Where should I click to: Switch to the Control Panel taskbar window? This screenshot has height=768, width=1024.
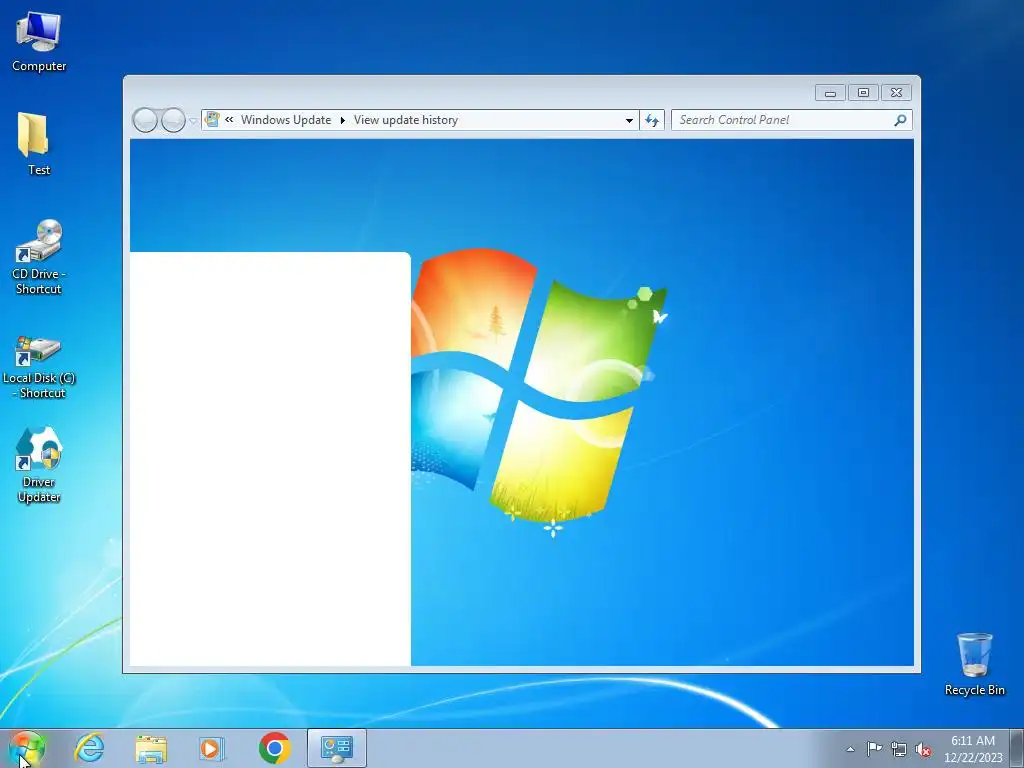pos(337,748)
